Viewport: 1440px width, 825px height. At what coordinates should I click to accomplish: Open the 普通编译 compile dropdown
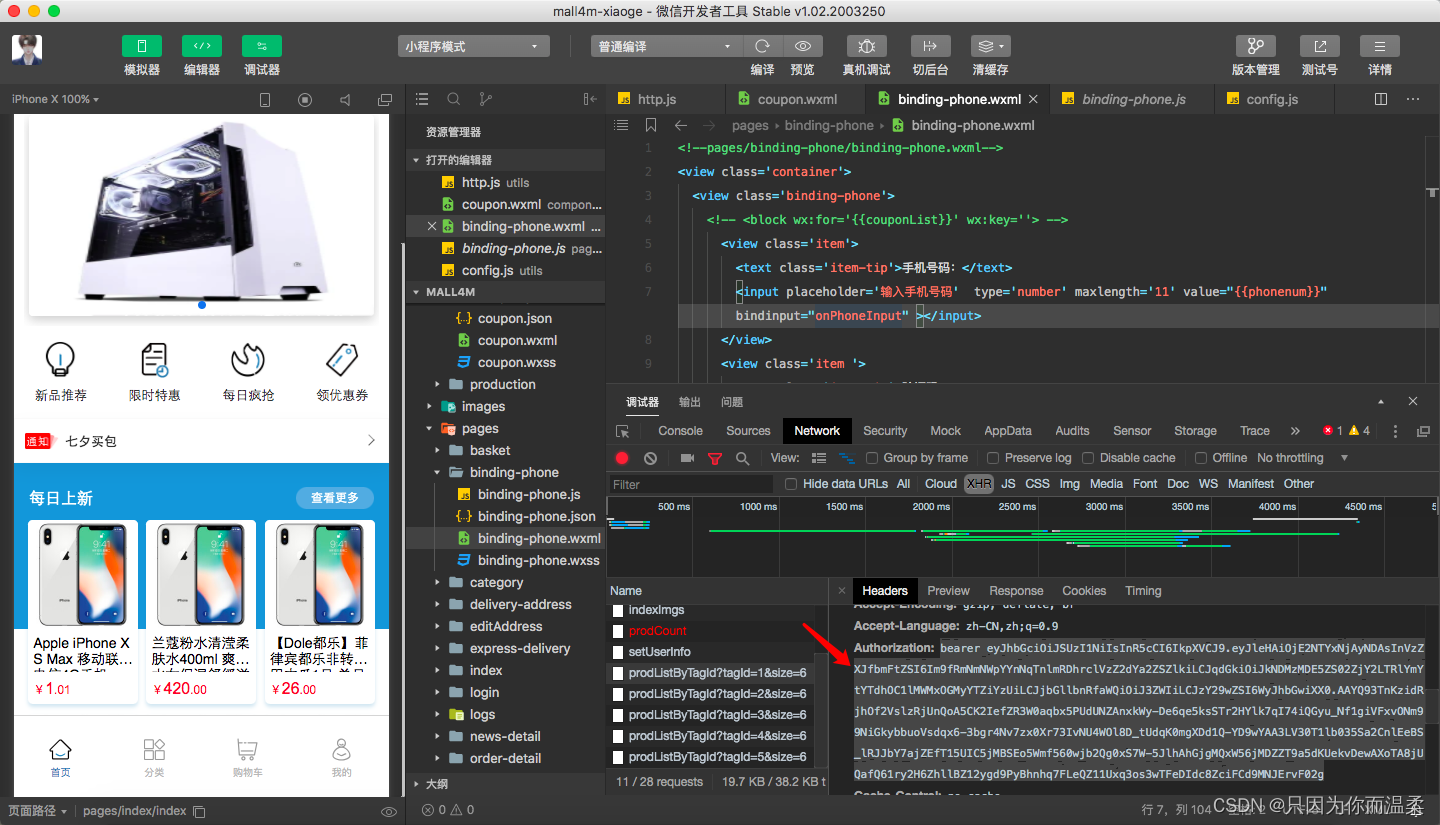coord(666,46)
